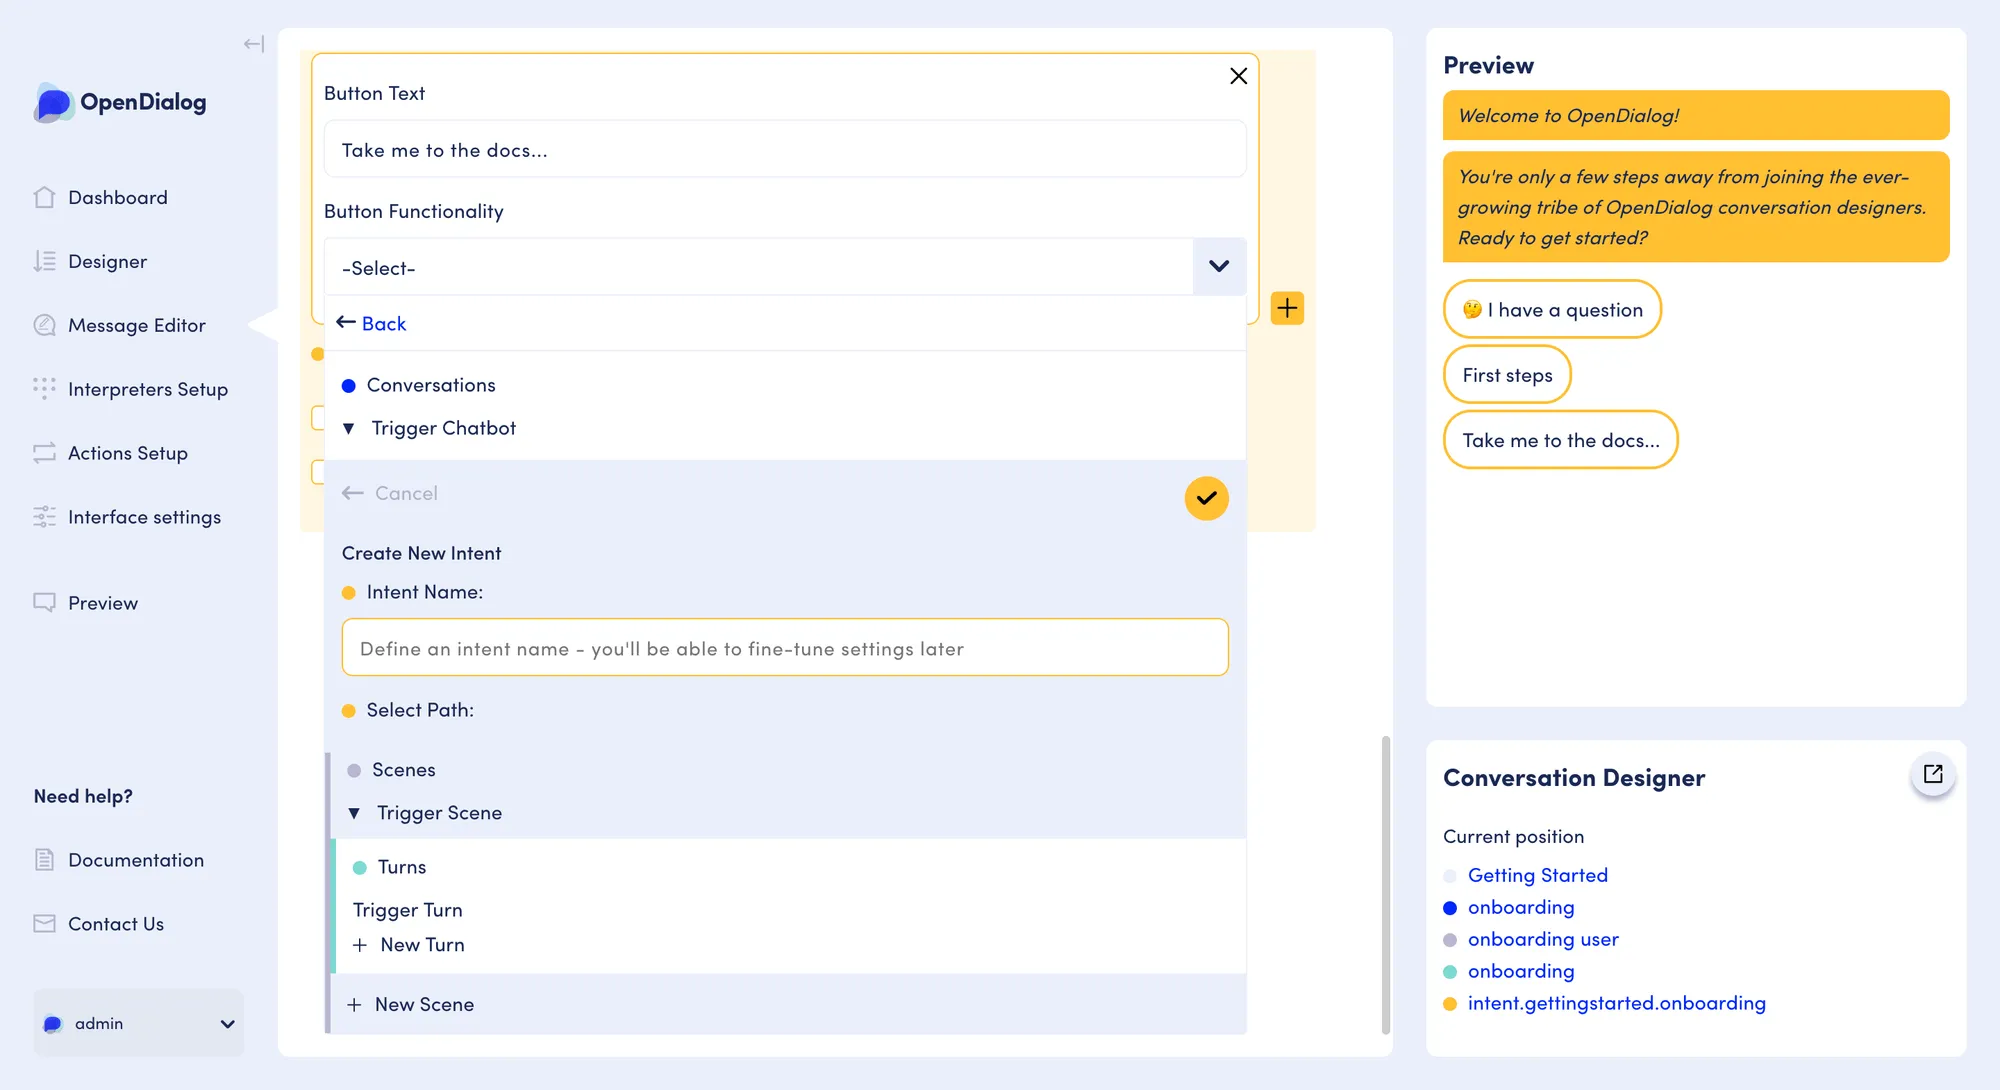Image resolution: width=2000 pixels, height=1090 pixels.
Task: Click the 'First steps' preview button
Action: point(1507,375)
